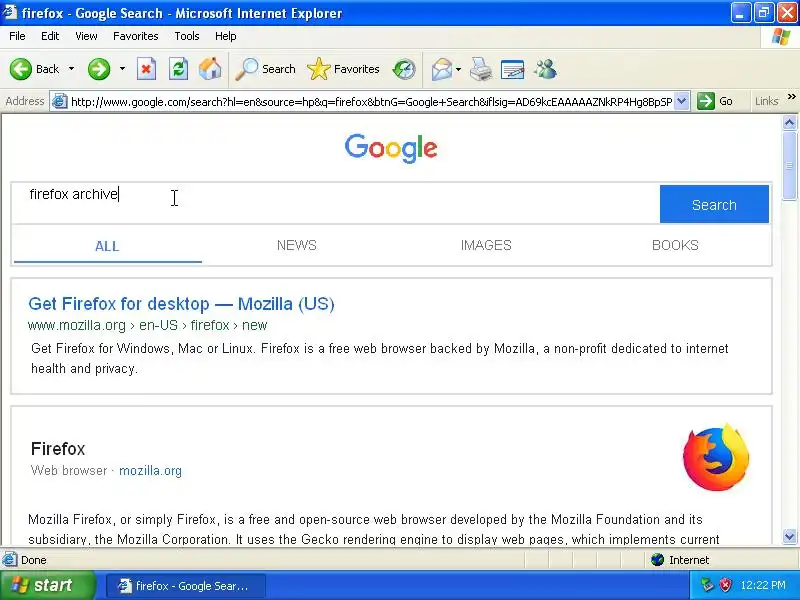Open the Mail envelope icon
Image resolution: width=800 pixels, height=600 pixels.
(x=441, y=69)
